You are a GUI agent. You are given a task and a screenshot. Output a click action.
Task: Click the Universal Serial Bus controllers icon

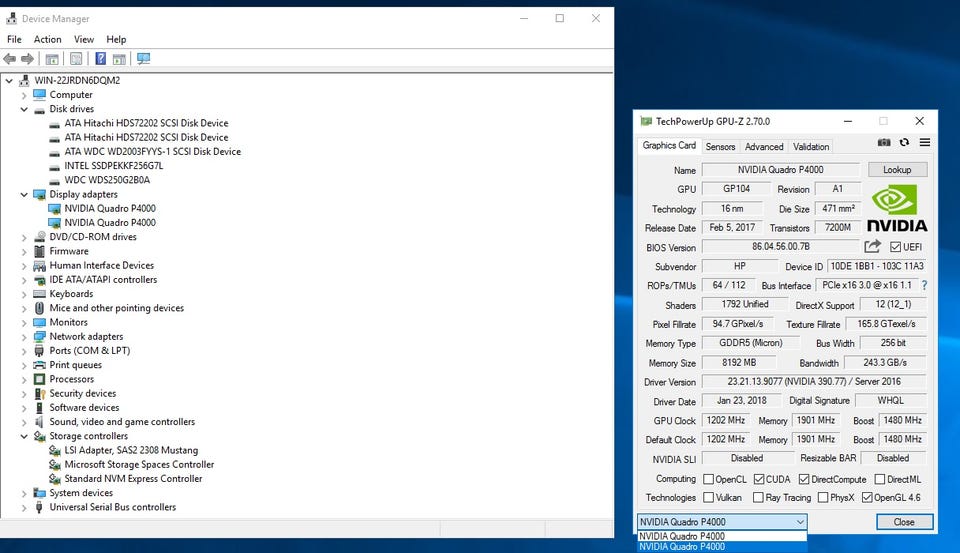(x=40, y=507)
